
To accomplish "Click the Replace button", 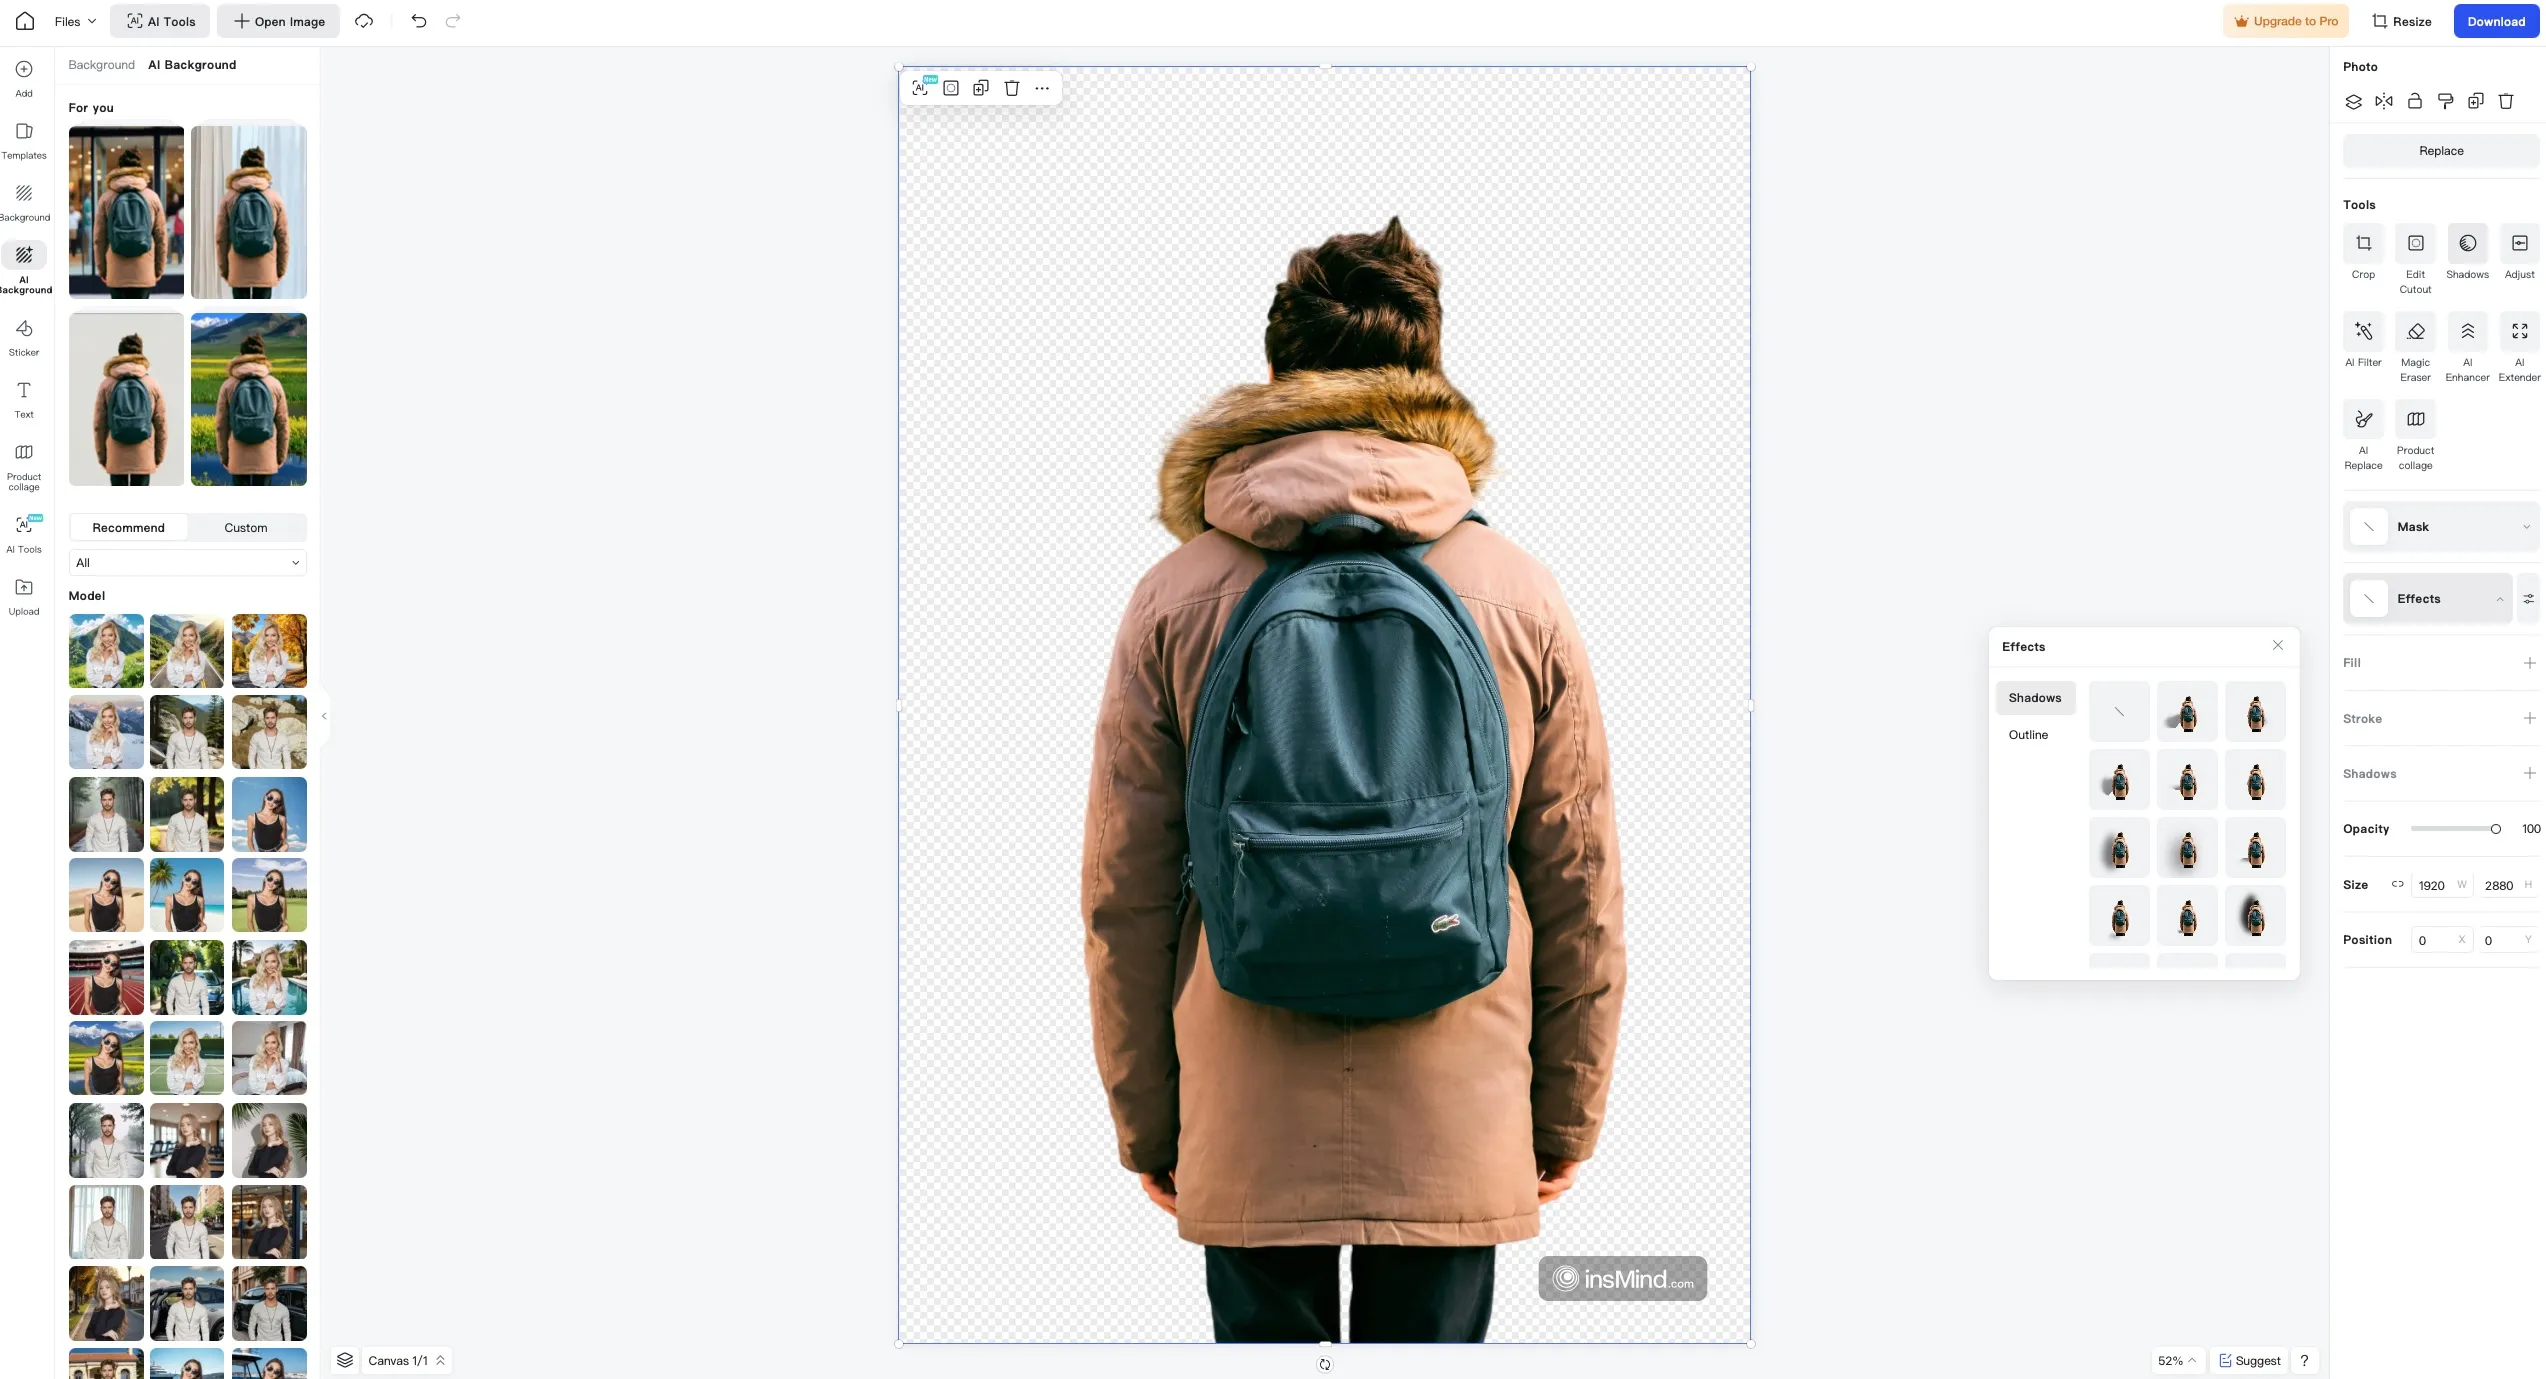I will pyautogui.click(x=2441, y=151).
